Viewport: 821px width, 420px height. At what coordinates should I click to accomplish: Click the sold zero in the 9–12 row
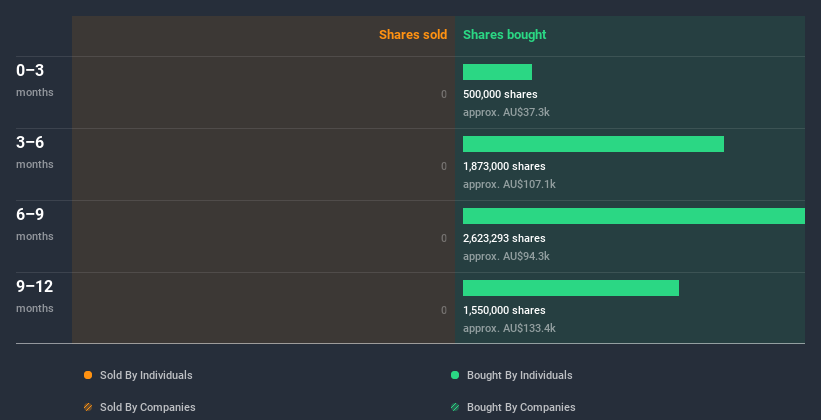(444, 310)
